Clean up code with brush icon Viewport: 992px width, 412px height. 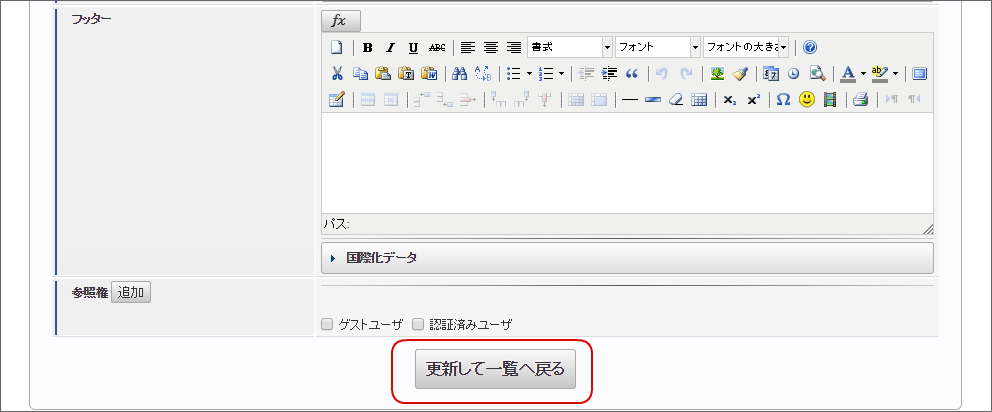740,73
